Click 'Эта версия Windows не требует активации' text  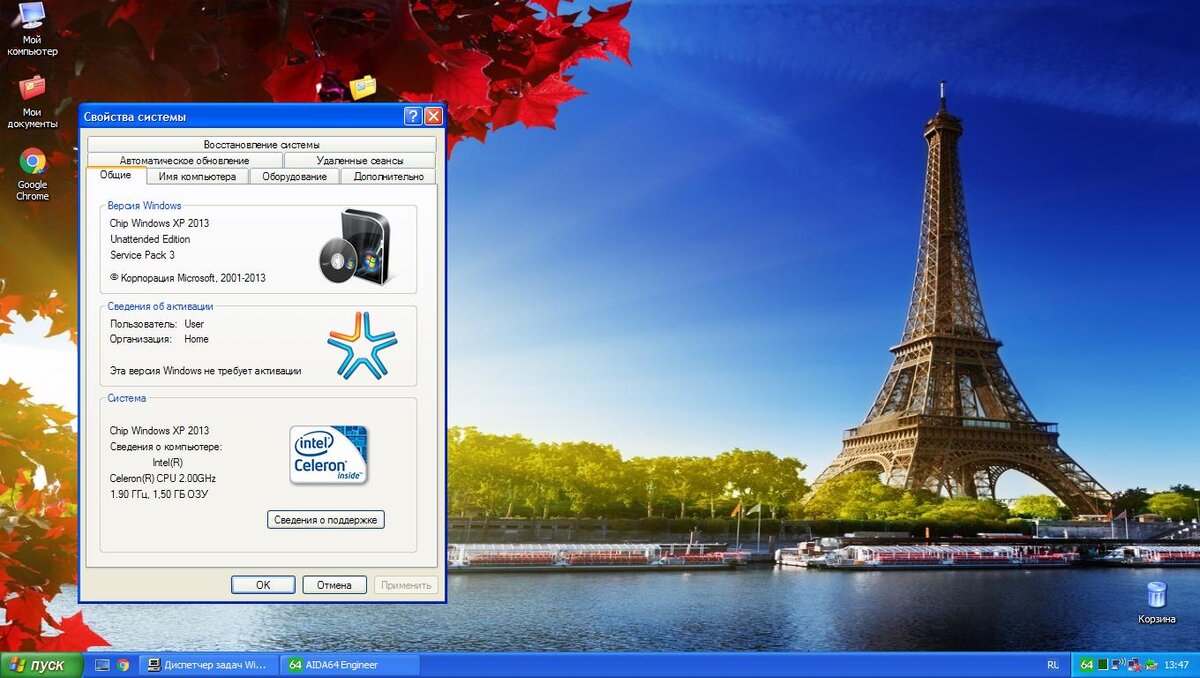pyautogui.click(x=205, y=371)
